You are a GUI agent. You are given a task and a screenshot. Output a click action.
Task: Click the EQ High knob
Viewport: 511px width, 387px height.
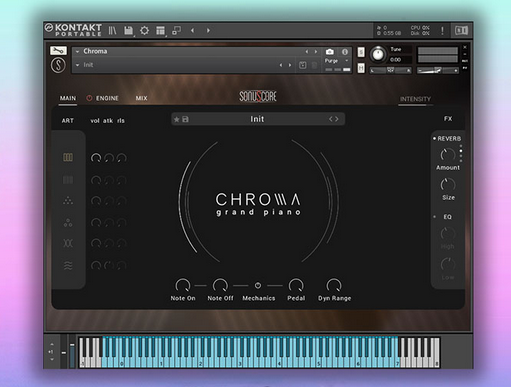448,234
